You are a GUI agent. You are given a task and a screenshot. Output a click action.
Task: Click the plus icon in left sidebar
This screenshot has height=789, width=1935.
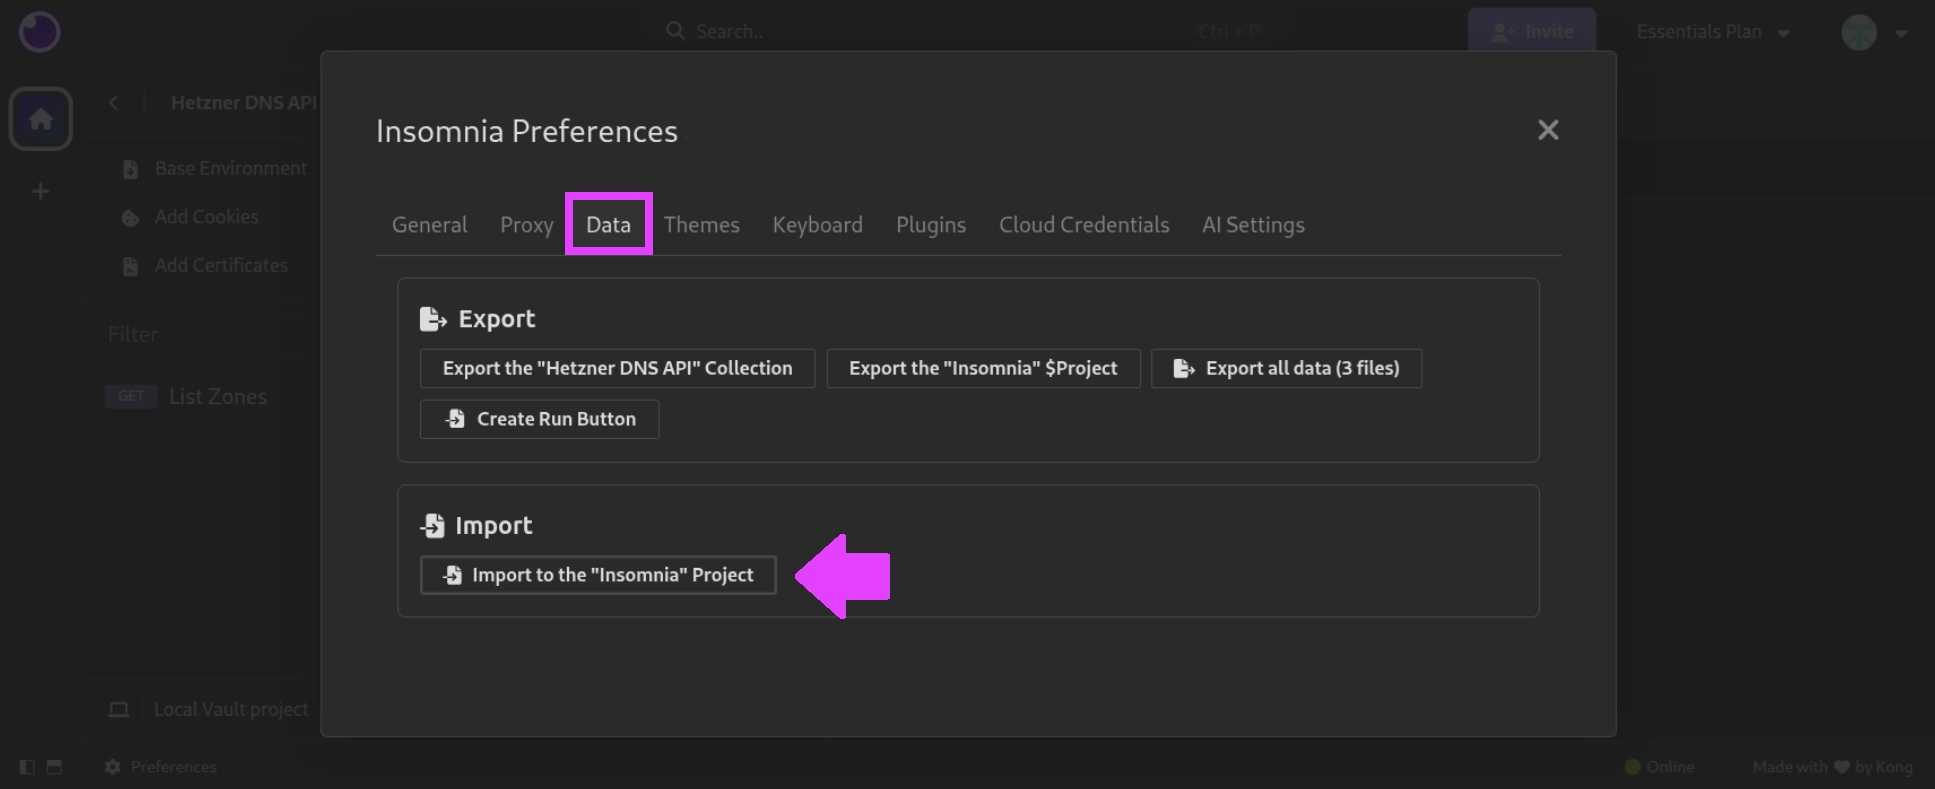click(x=41, y=191)
